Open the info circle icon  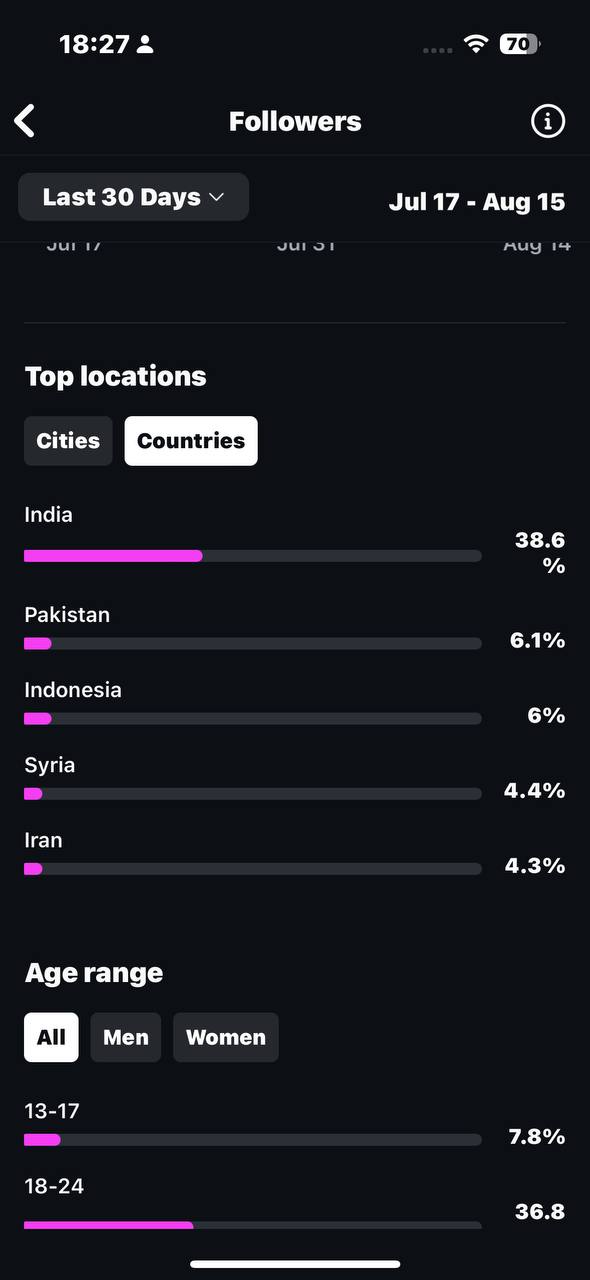(547, 121)
